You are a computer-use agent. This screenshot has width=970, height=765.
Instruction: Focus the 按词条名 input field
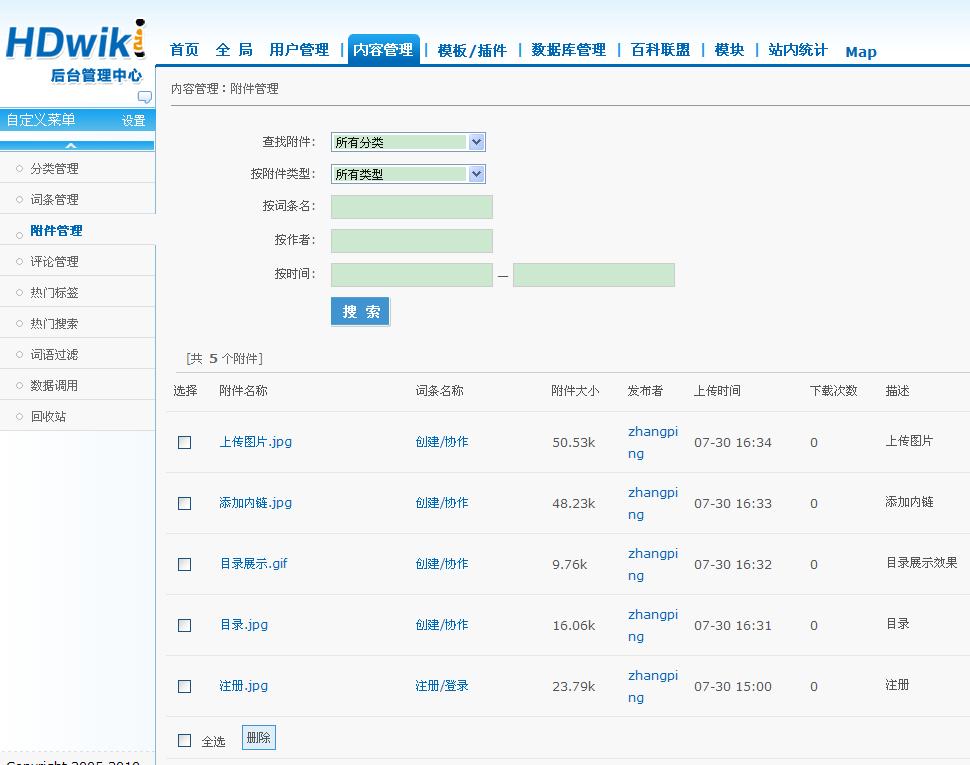click(412, 207)
